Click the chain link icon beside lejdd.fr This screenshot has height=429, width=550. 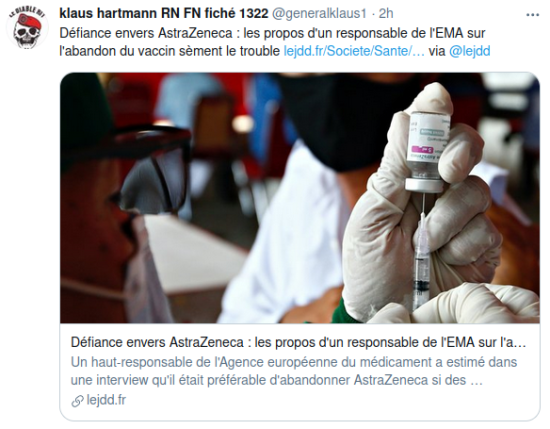pos(77,401)
